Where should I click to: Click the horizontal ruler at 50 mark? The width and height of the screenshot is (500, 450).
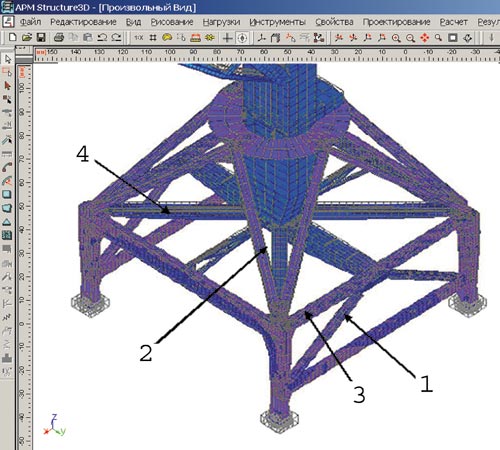(x=287, y=54)
